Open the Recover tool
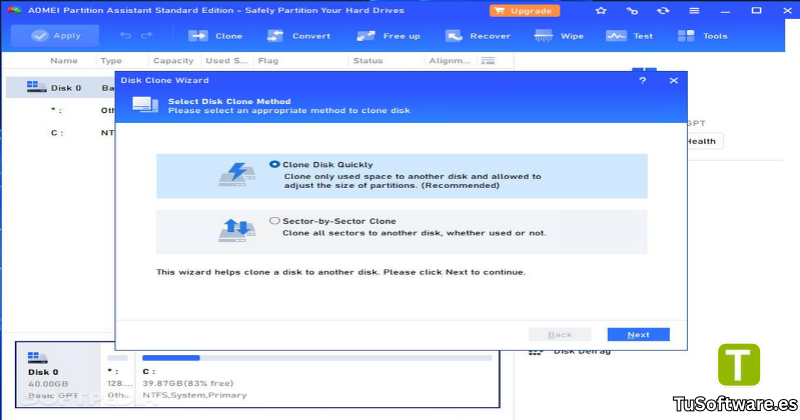Screen dimensions: 800x420 (478, 36)
